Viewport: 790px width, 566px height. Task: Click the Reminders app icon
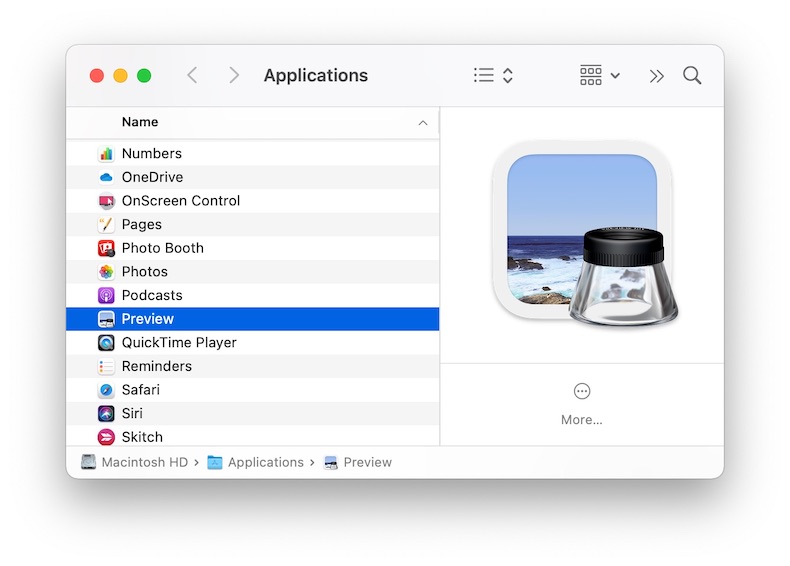(106, 366)
